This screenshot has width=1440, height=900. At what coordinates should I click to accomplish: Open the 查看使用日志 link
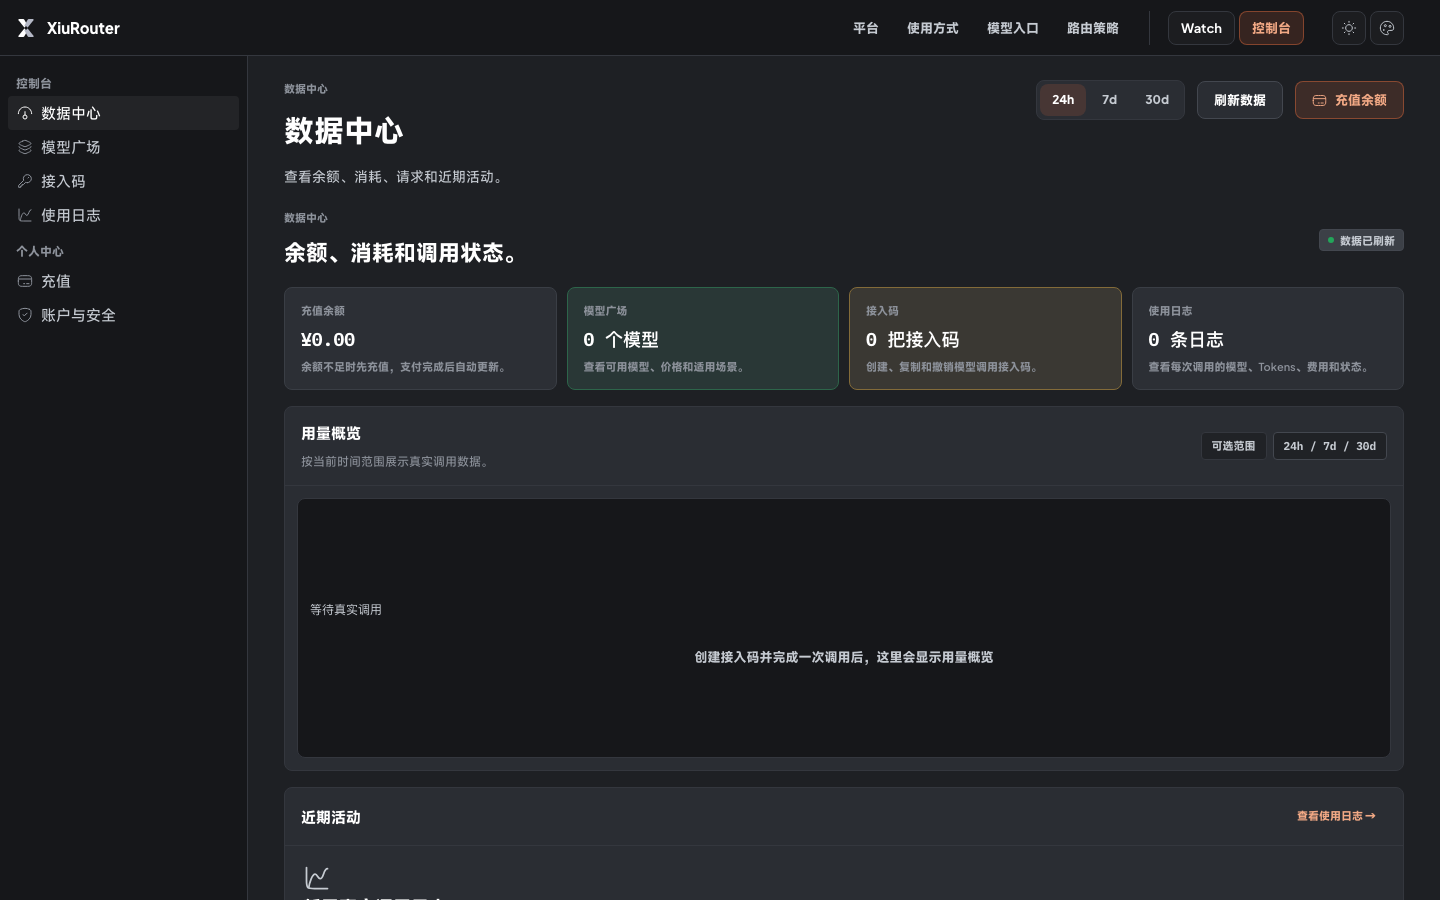pyautogui.click(x=1336, y=816)
